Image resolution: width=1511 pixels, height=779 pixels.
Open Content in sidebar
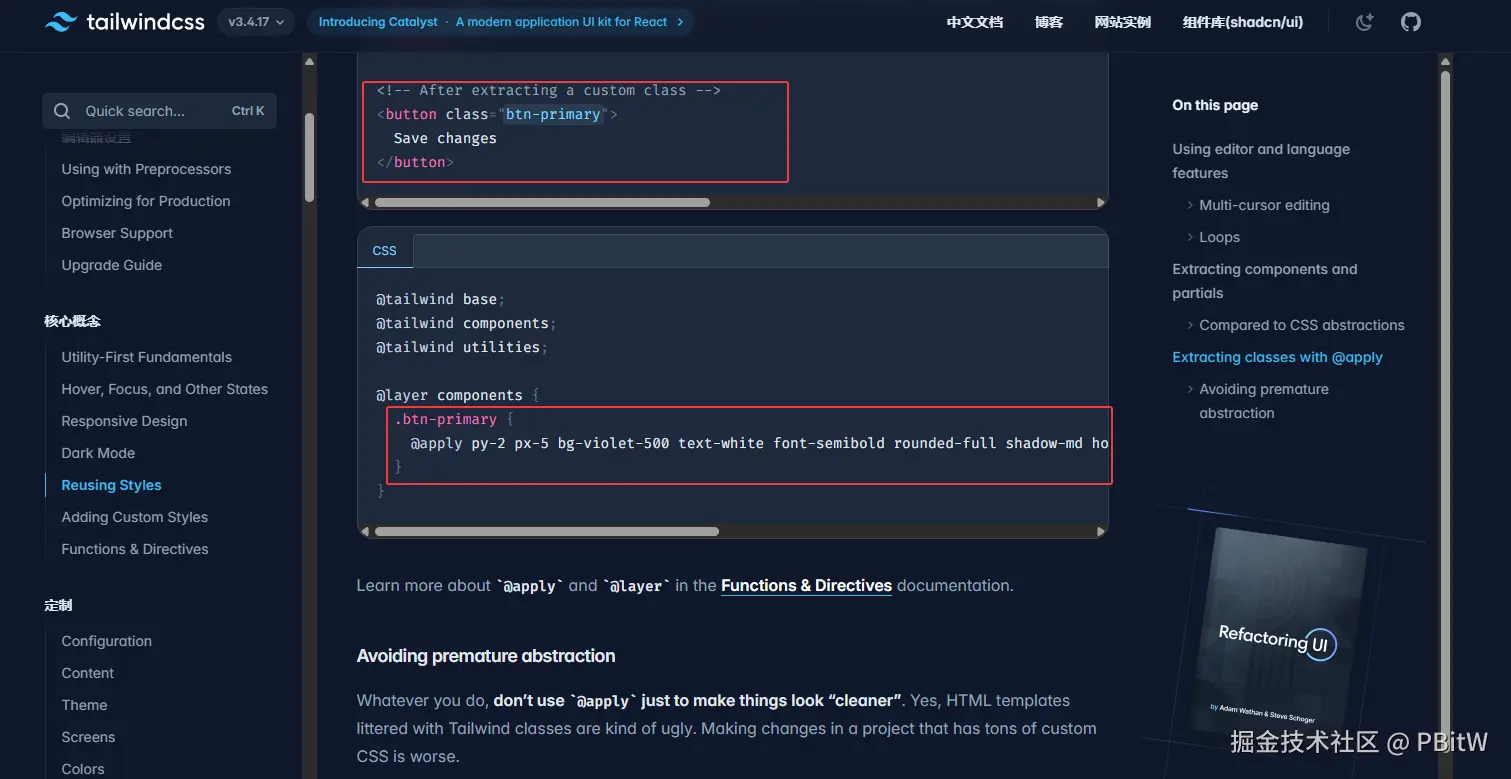pos(88,673)
